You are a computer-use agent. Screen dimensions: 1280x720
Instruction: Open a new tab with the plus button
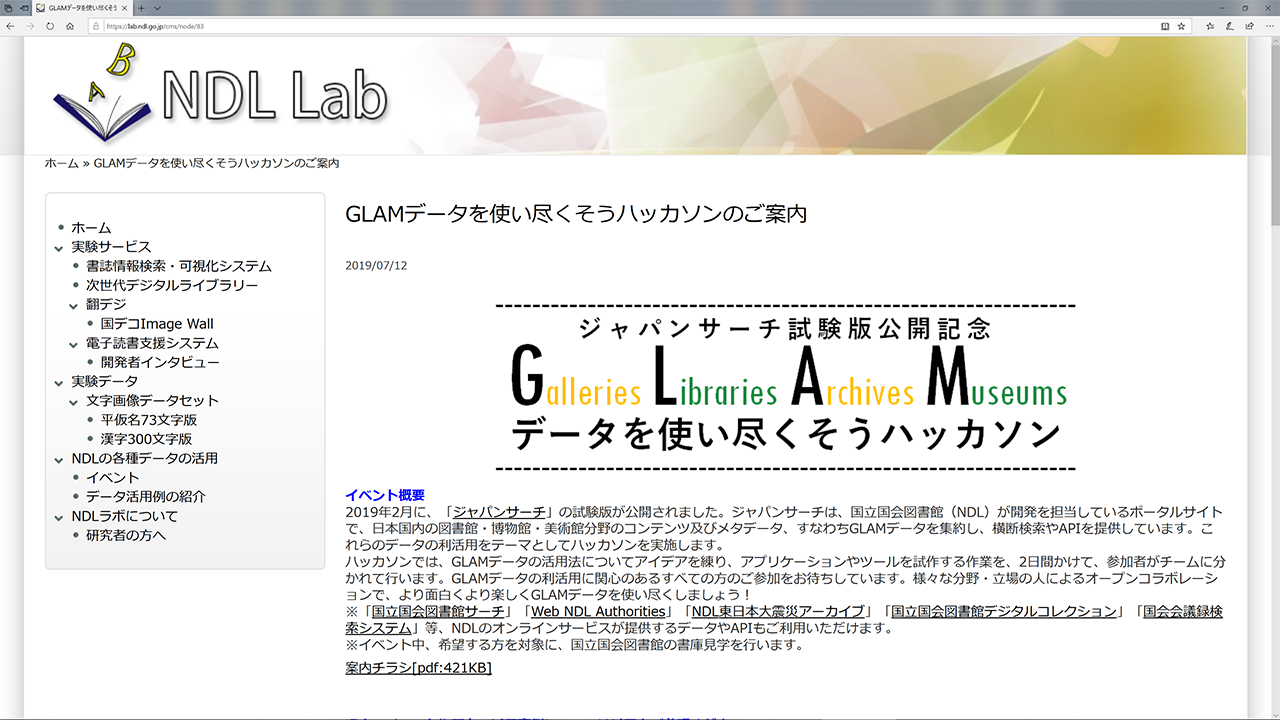141,8
